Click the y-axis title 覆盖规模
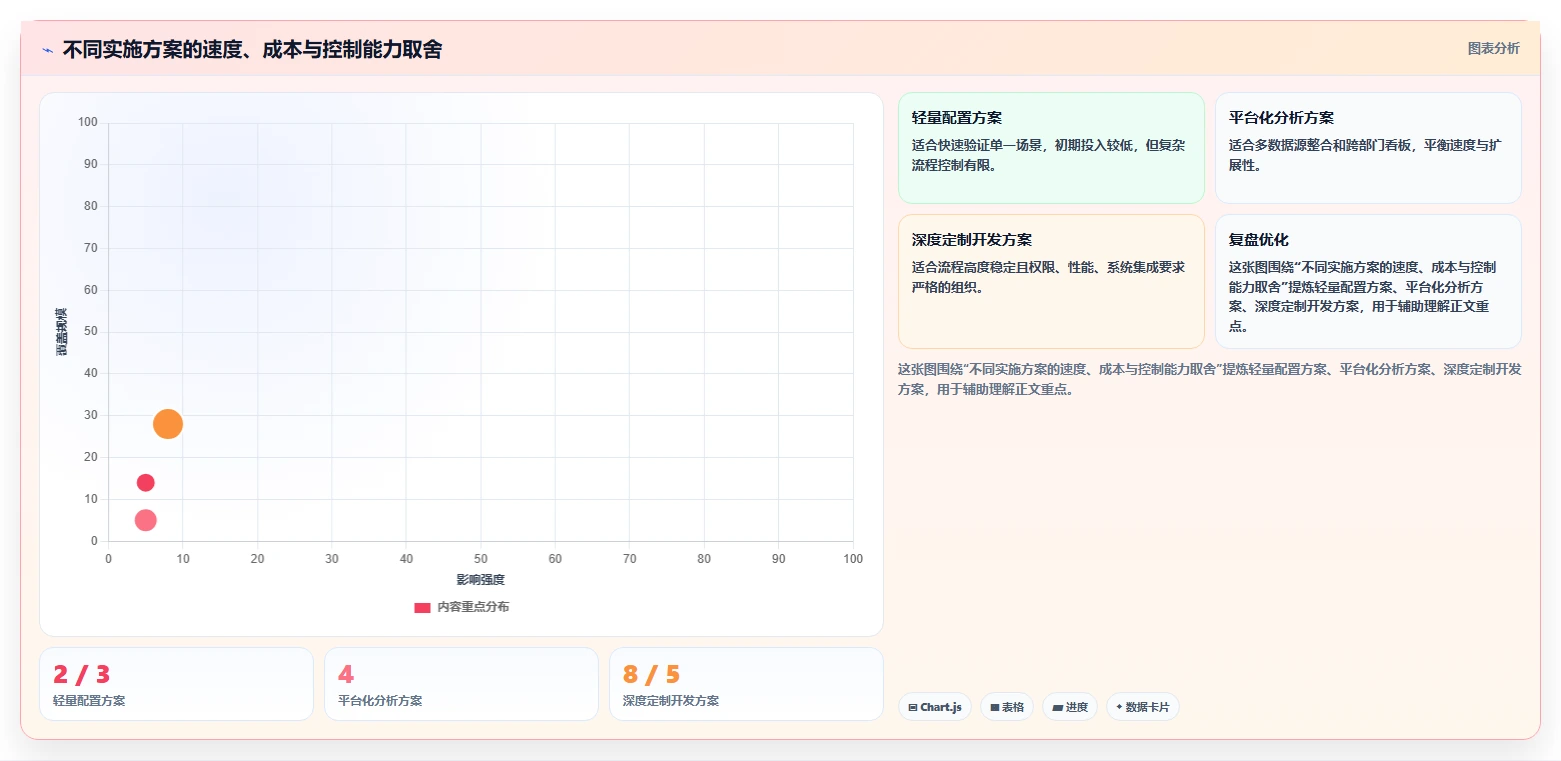 click(61, 332)
